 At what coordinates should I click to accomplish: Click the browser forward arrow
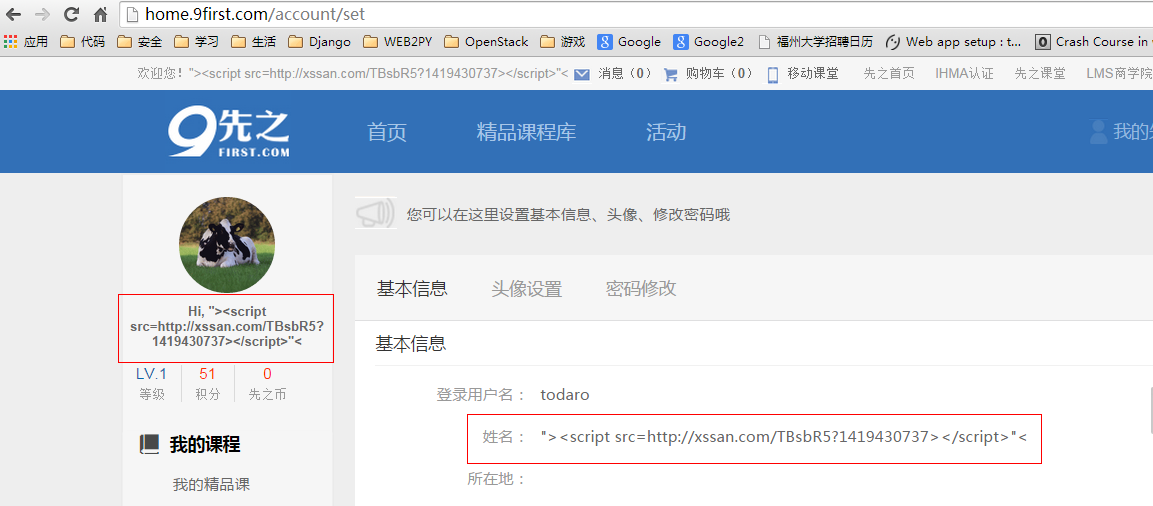click(x=42, y=14)
